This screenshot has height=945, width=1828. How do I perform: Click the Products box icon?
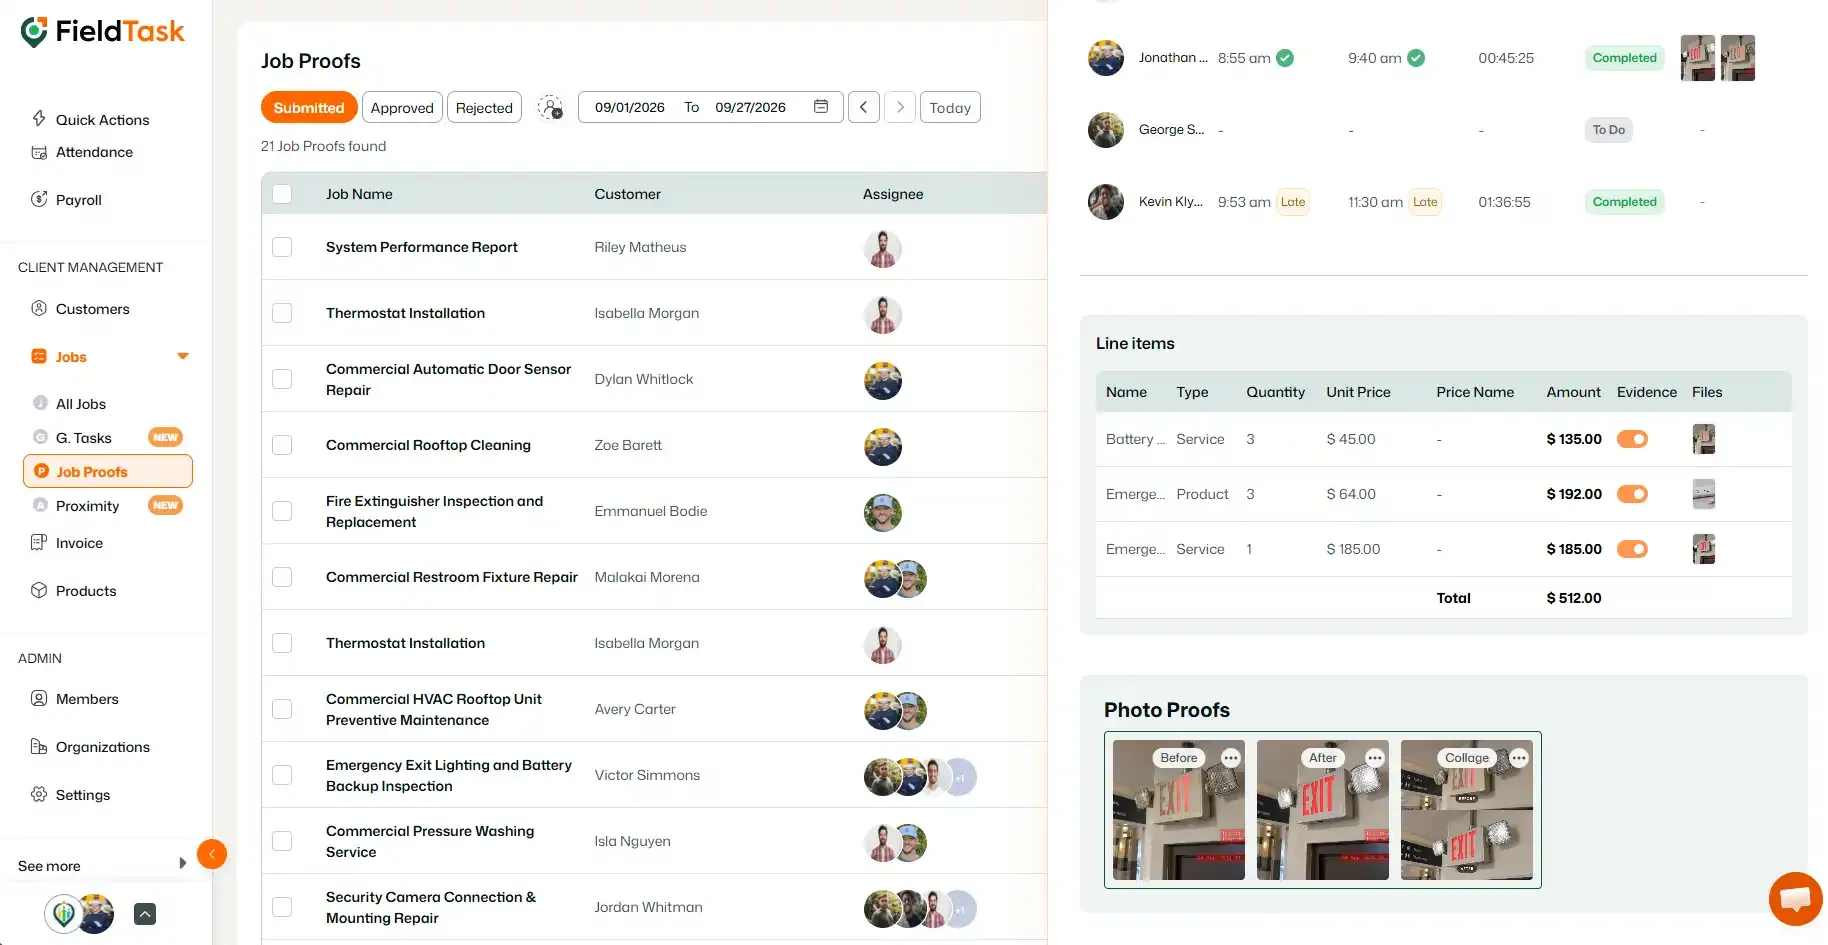coord(39,590)
